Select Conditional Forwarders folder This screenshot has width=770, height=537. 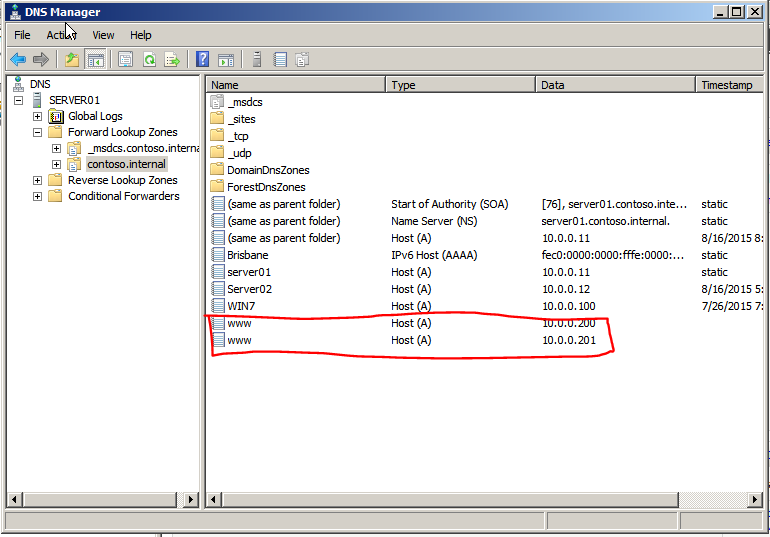pos(124,196)
